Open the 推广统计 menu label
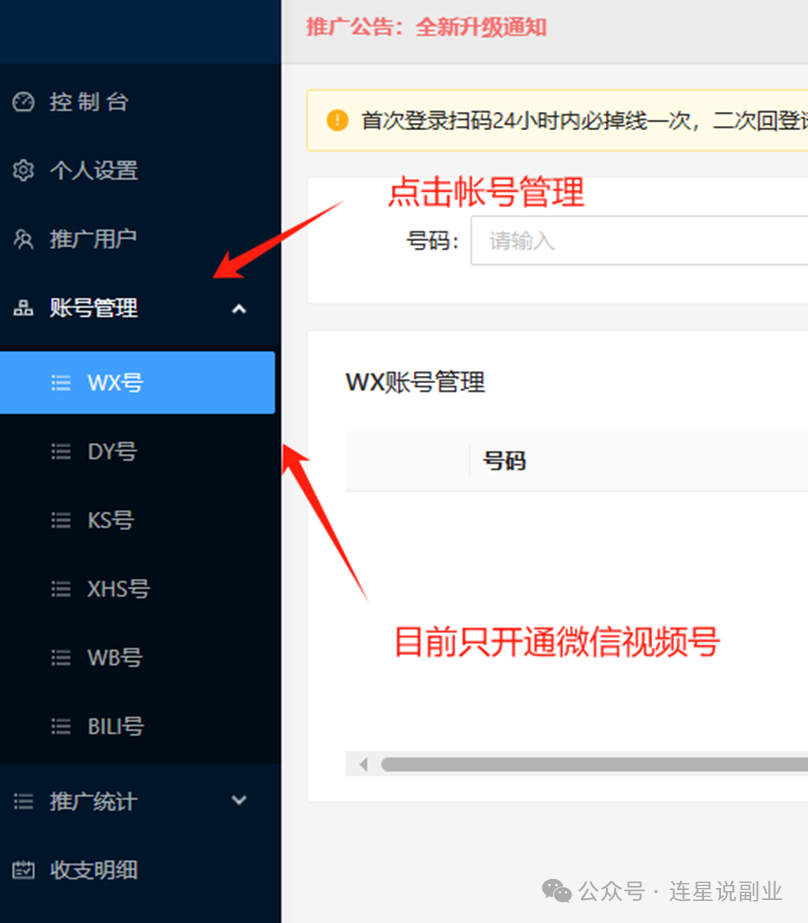Screen dimensions: 808x923 click(94, 801)
